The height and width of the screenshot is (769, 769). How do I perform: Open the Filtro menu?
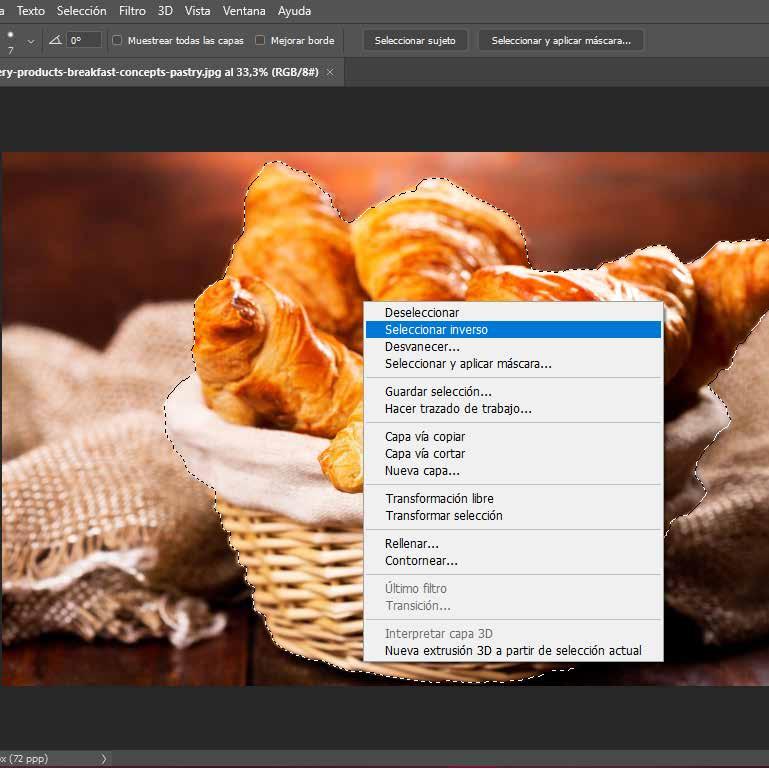click(x=132, y=11)
